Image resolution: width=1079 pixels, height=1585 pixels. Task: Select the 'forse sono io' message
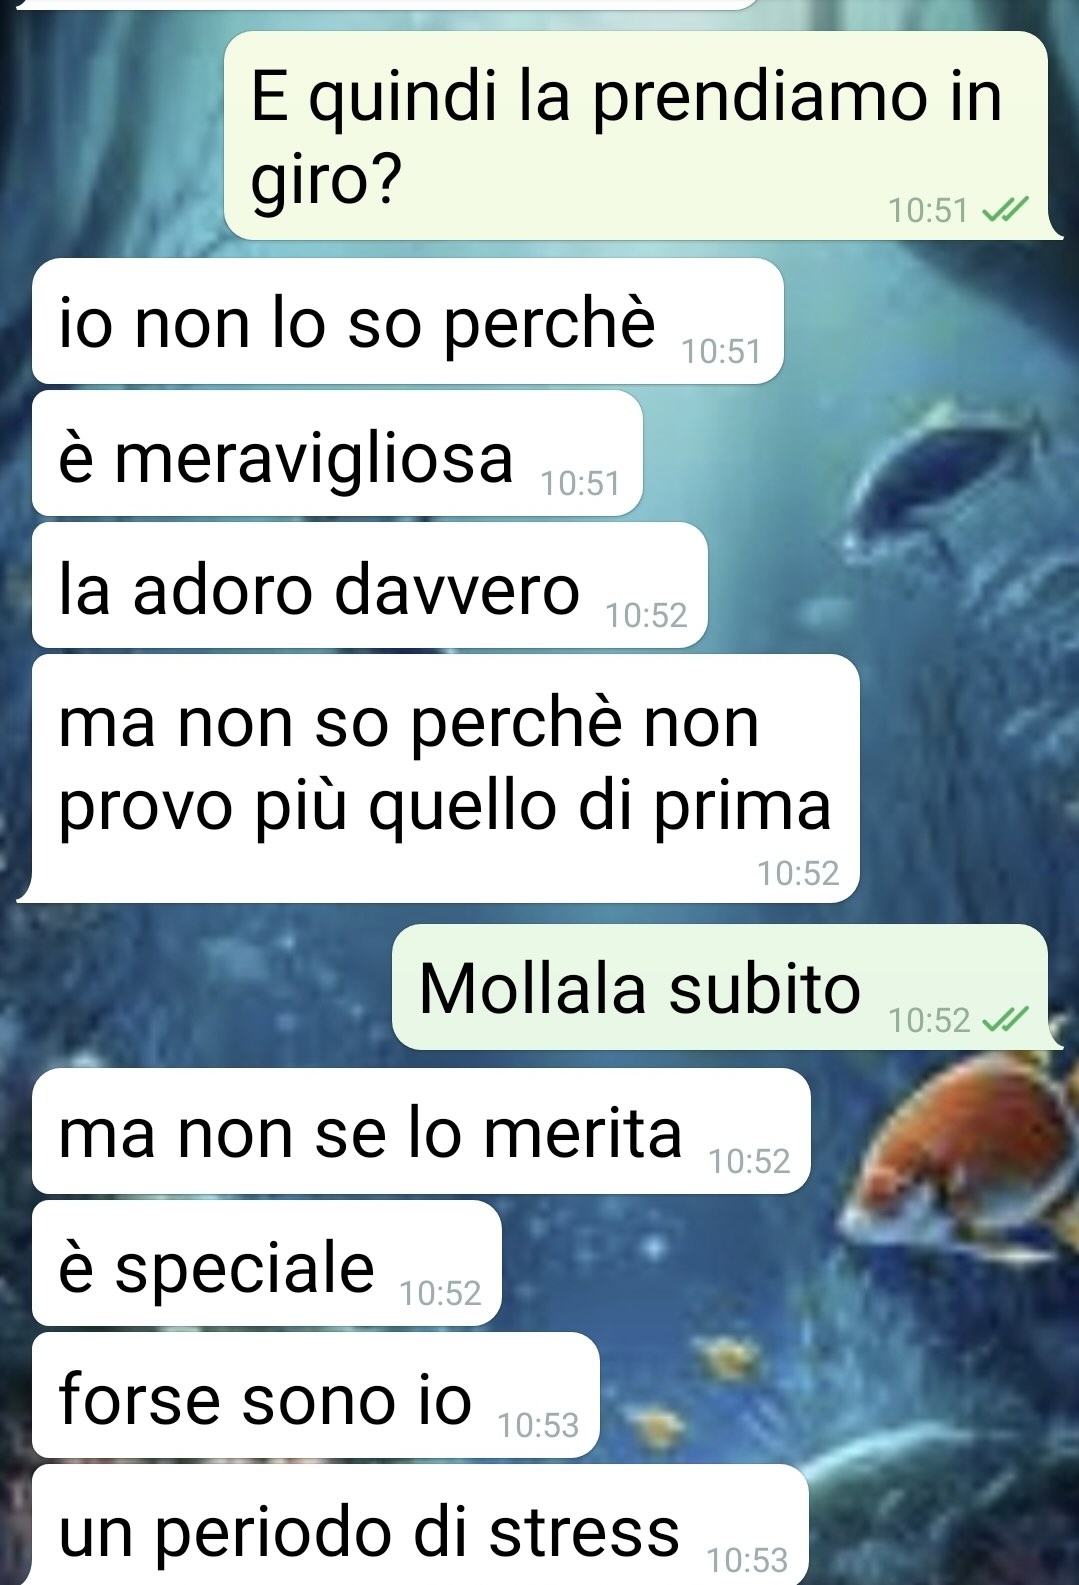315,1396
